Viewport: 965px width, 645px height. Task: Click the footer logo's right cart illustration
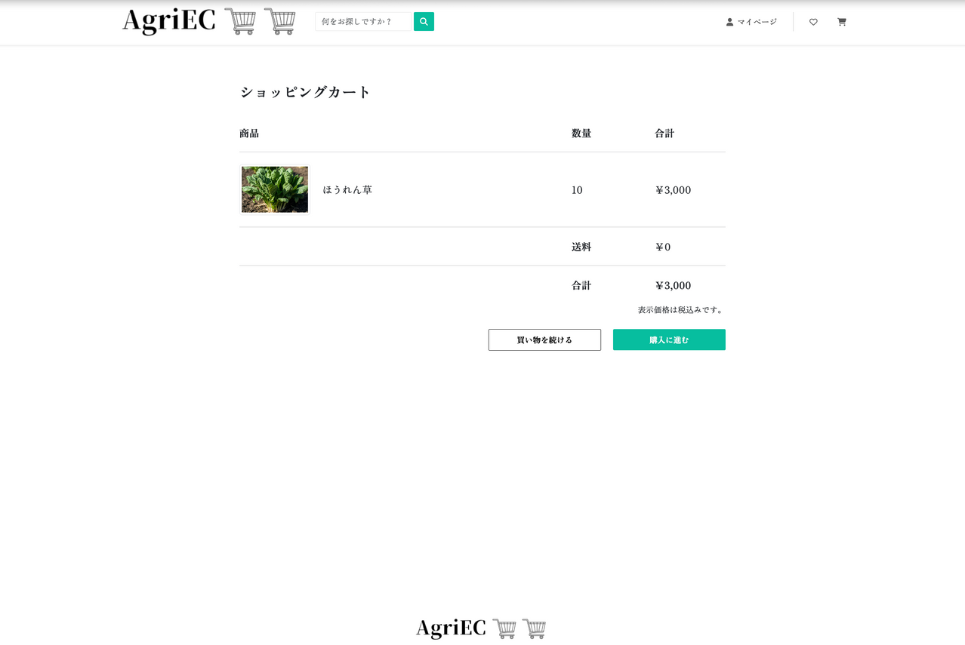tap(534, 628)
